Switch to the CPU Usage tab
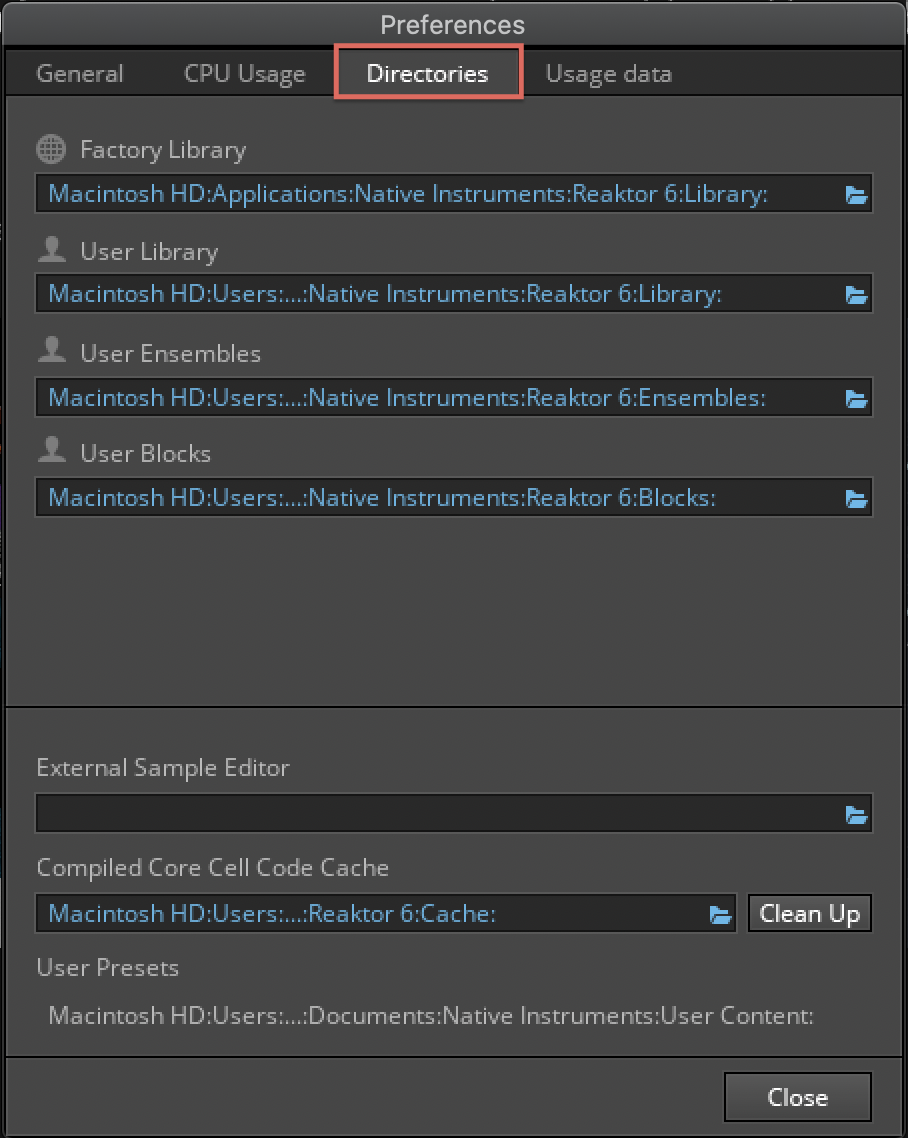The height and width of the screenshot is (1138, 908). (243, 73)
